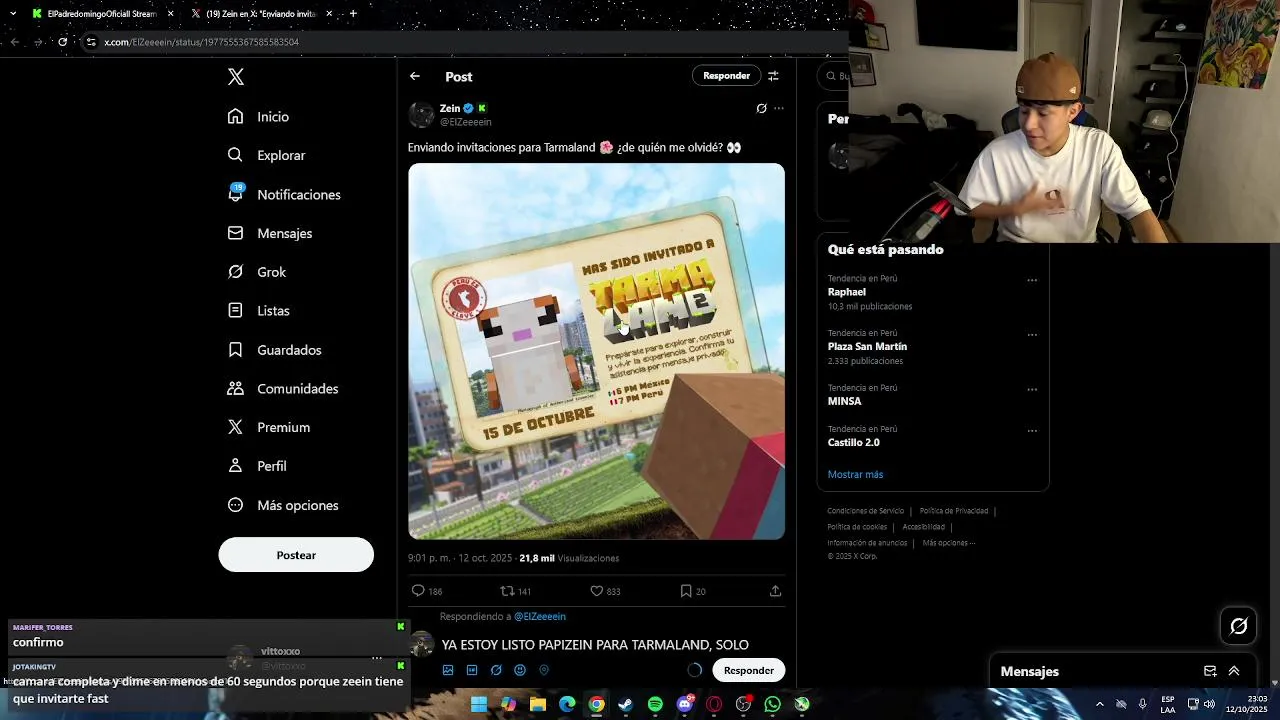Click the reply text input field

[595, 645]
